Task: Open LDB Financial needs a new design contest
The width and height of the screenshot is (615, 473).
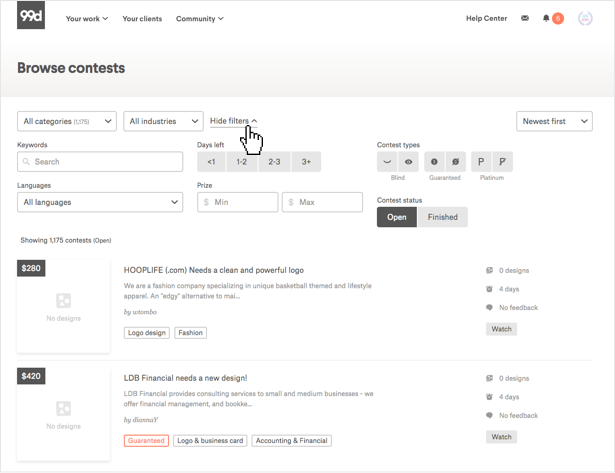Action: [185, 377]
